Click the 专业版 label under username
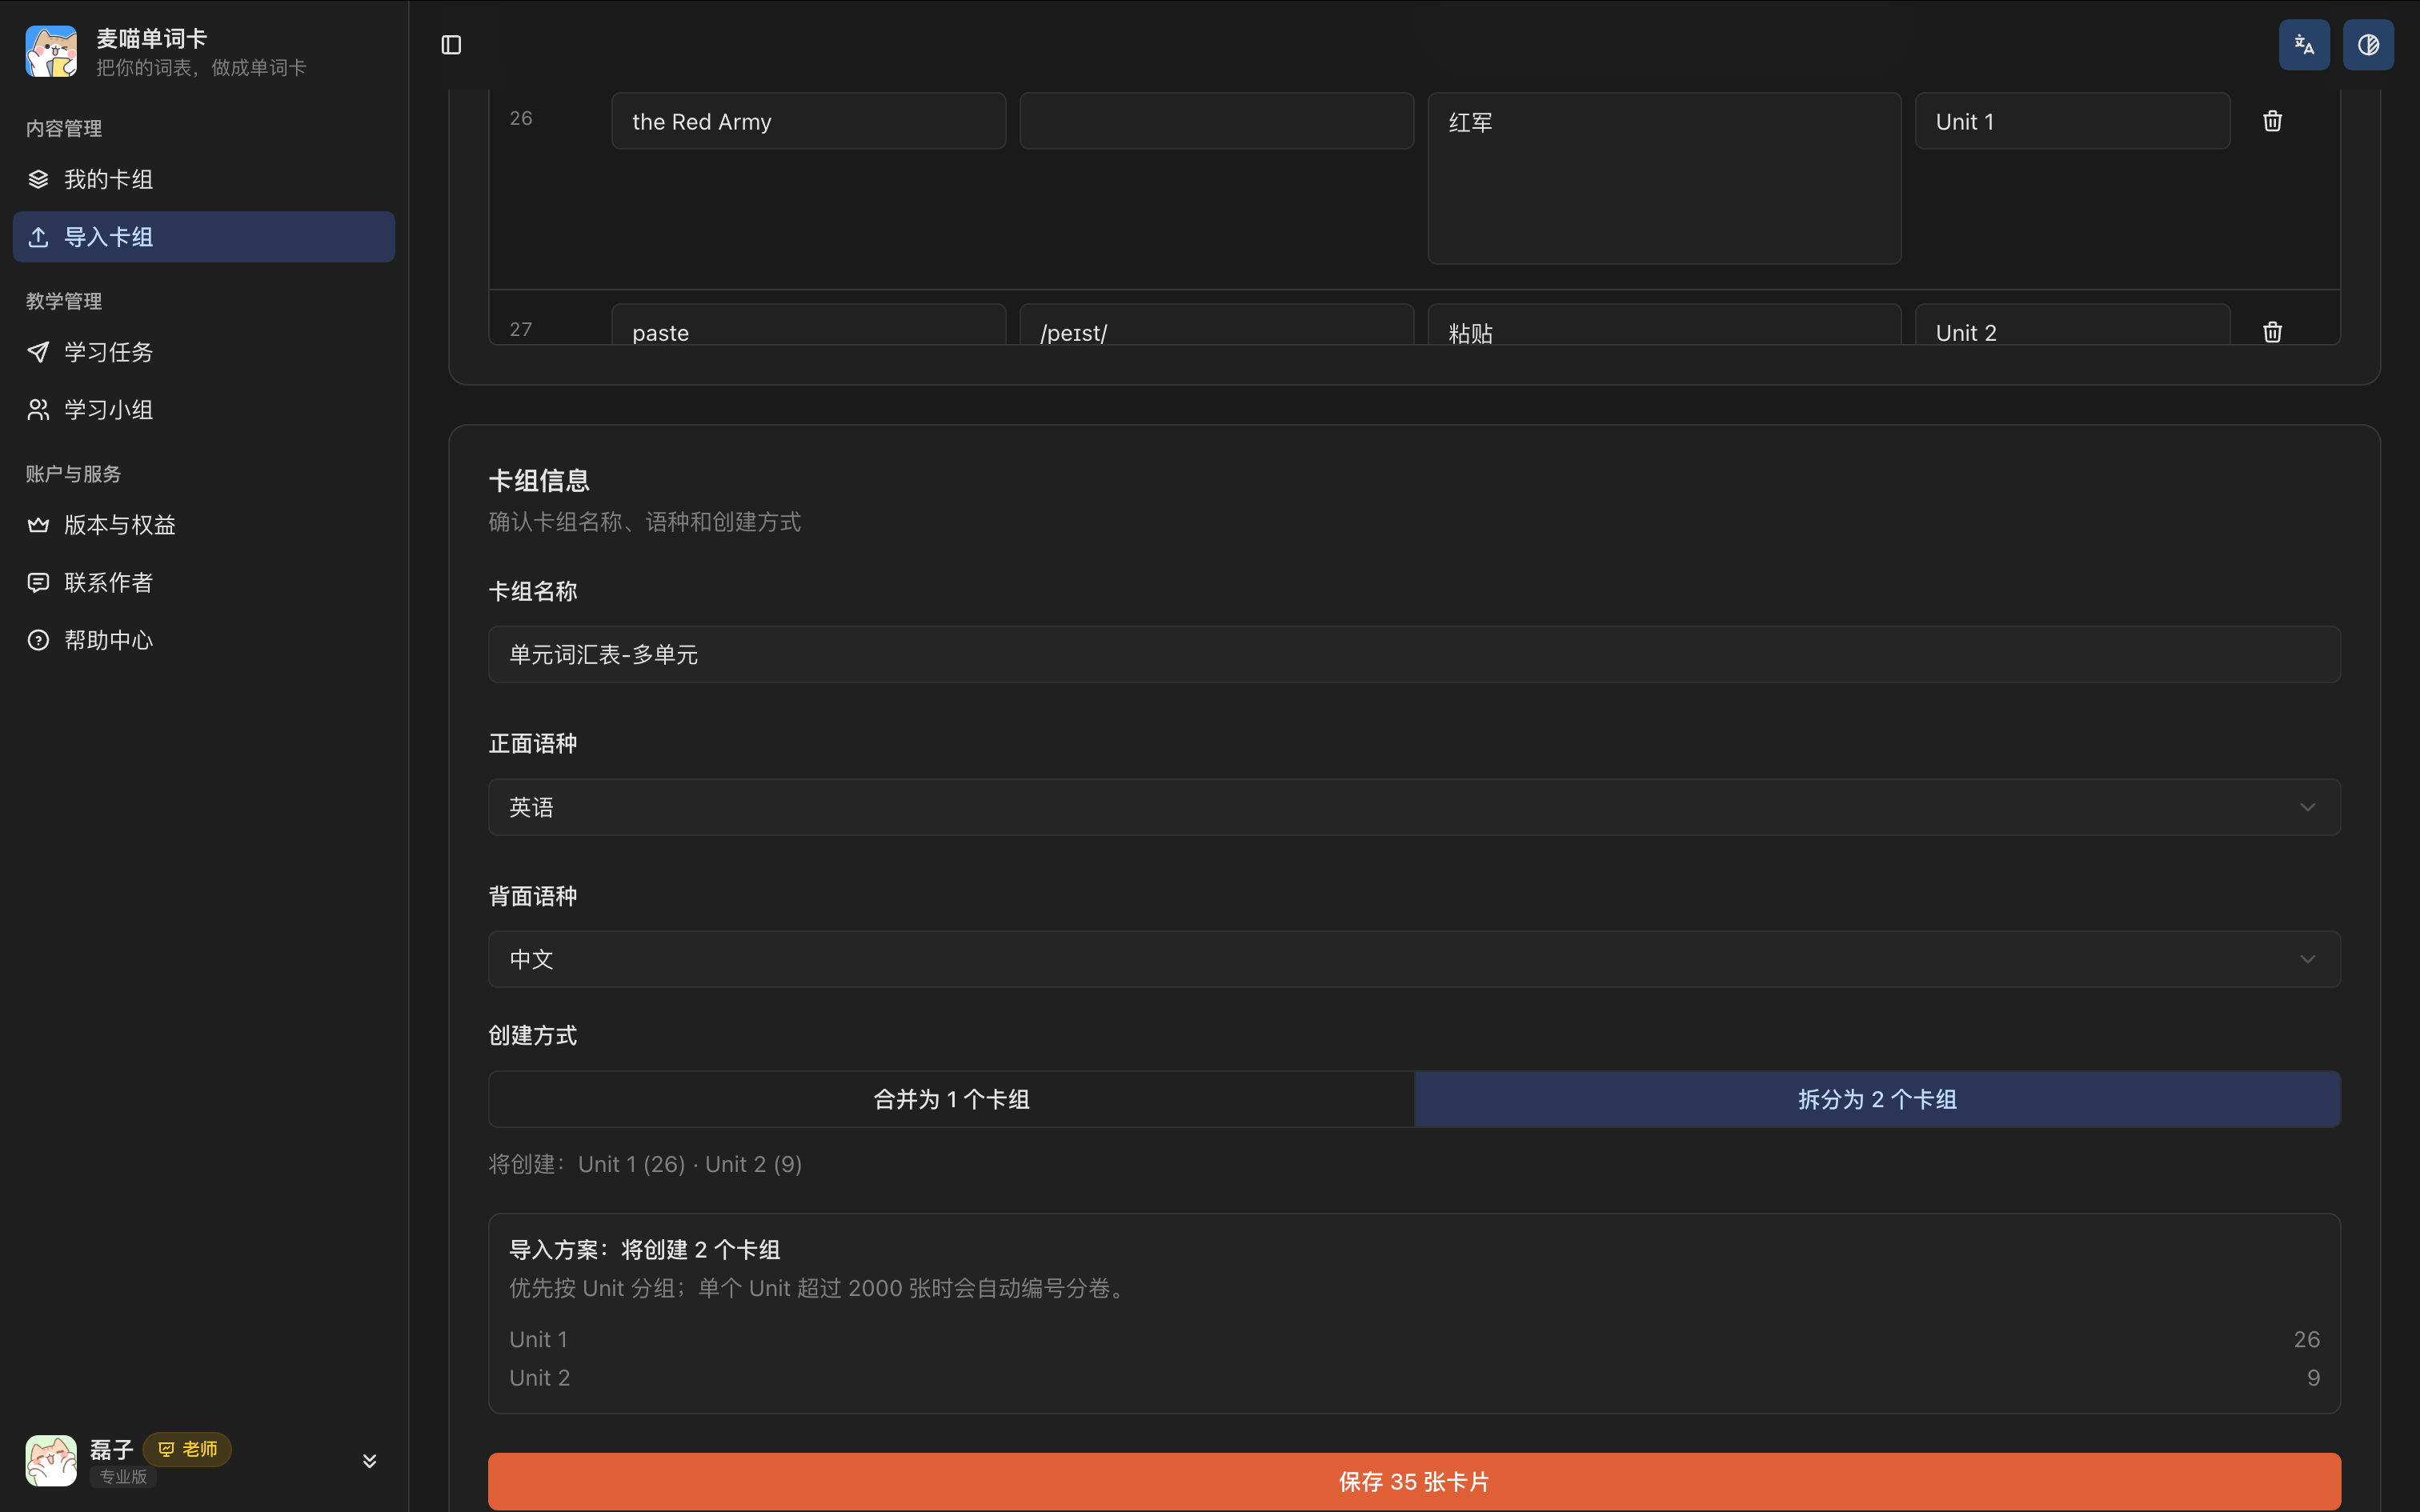 (x=123, y=1476)
